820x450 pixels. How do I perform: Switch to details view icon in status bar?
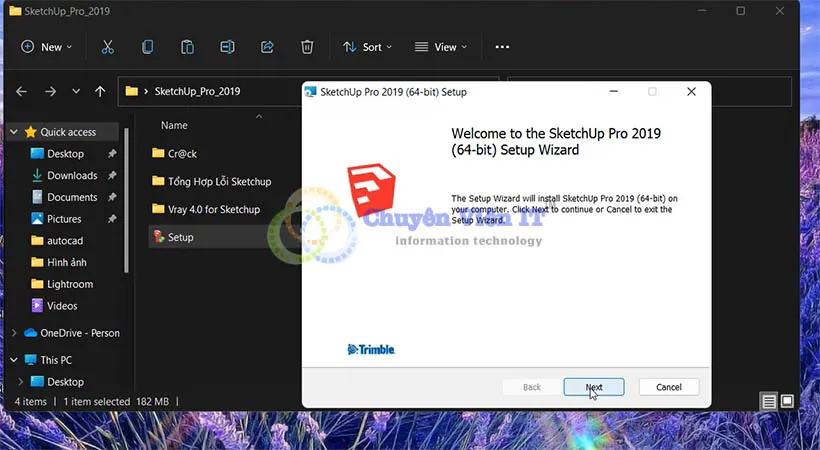pos(769,401)
